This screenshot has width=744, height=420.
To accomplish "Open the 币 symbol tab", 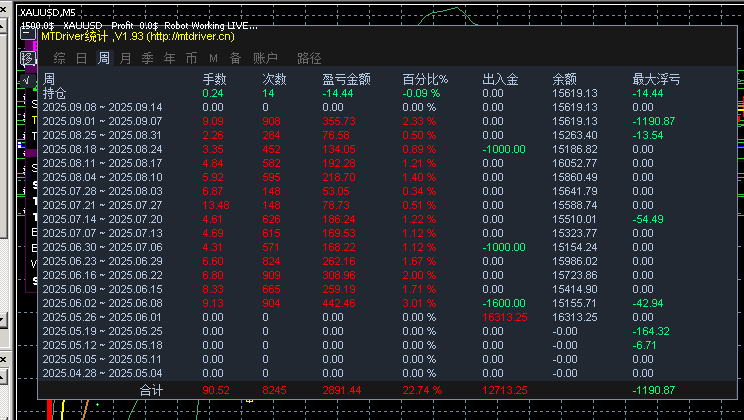I will (191, 58).
